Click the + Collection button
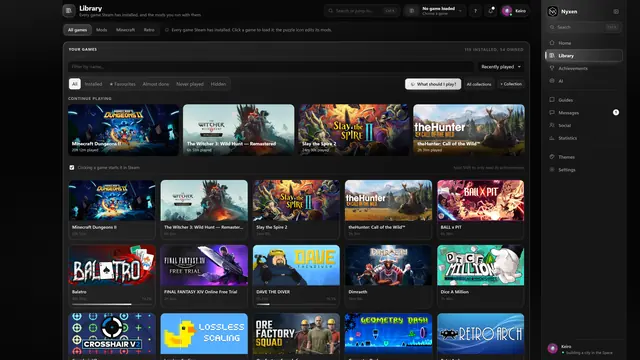640x360 pixels. click(511, 84)
